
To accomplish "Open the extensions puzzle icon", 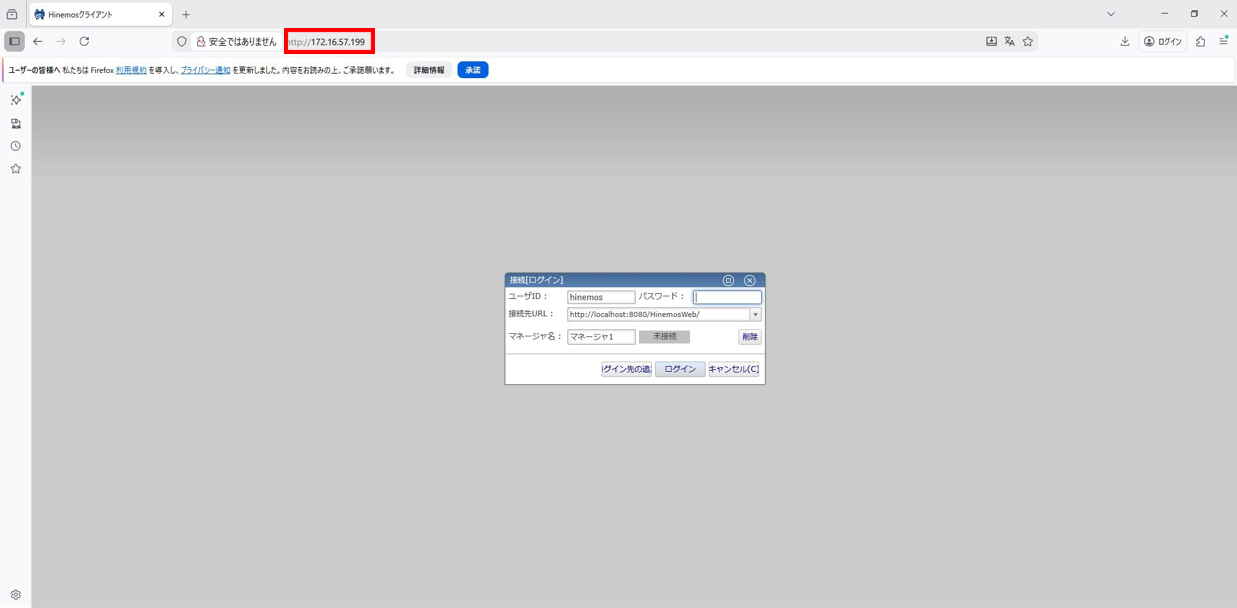I will click(1200, 41).
